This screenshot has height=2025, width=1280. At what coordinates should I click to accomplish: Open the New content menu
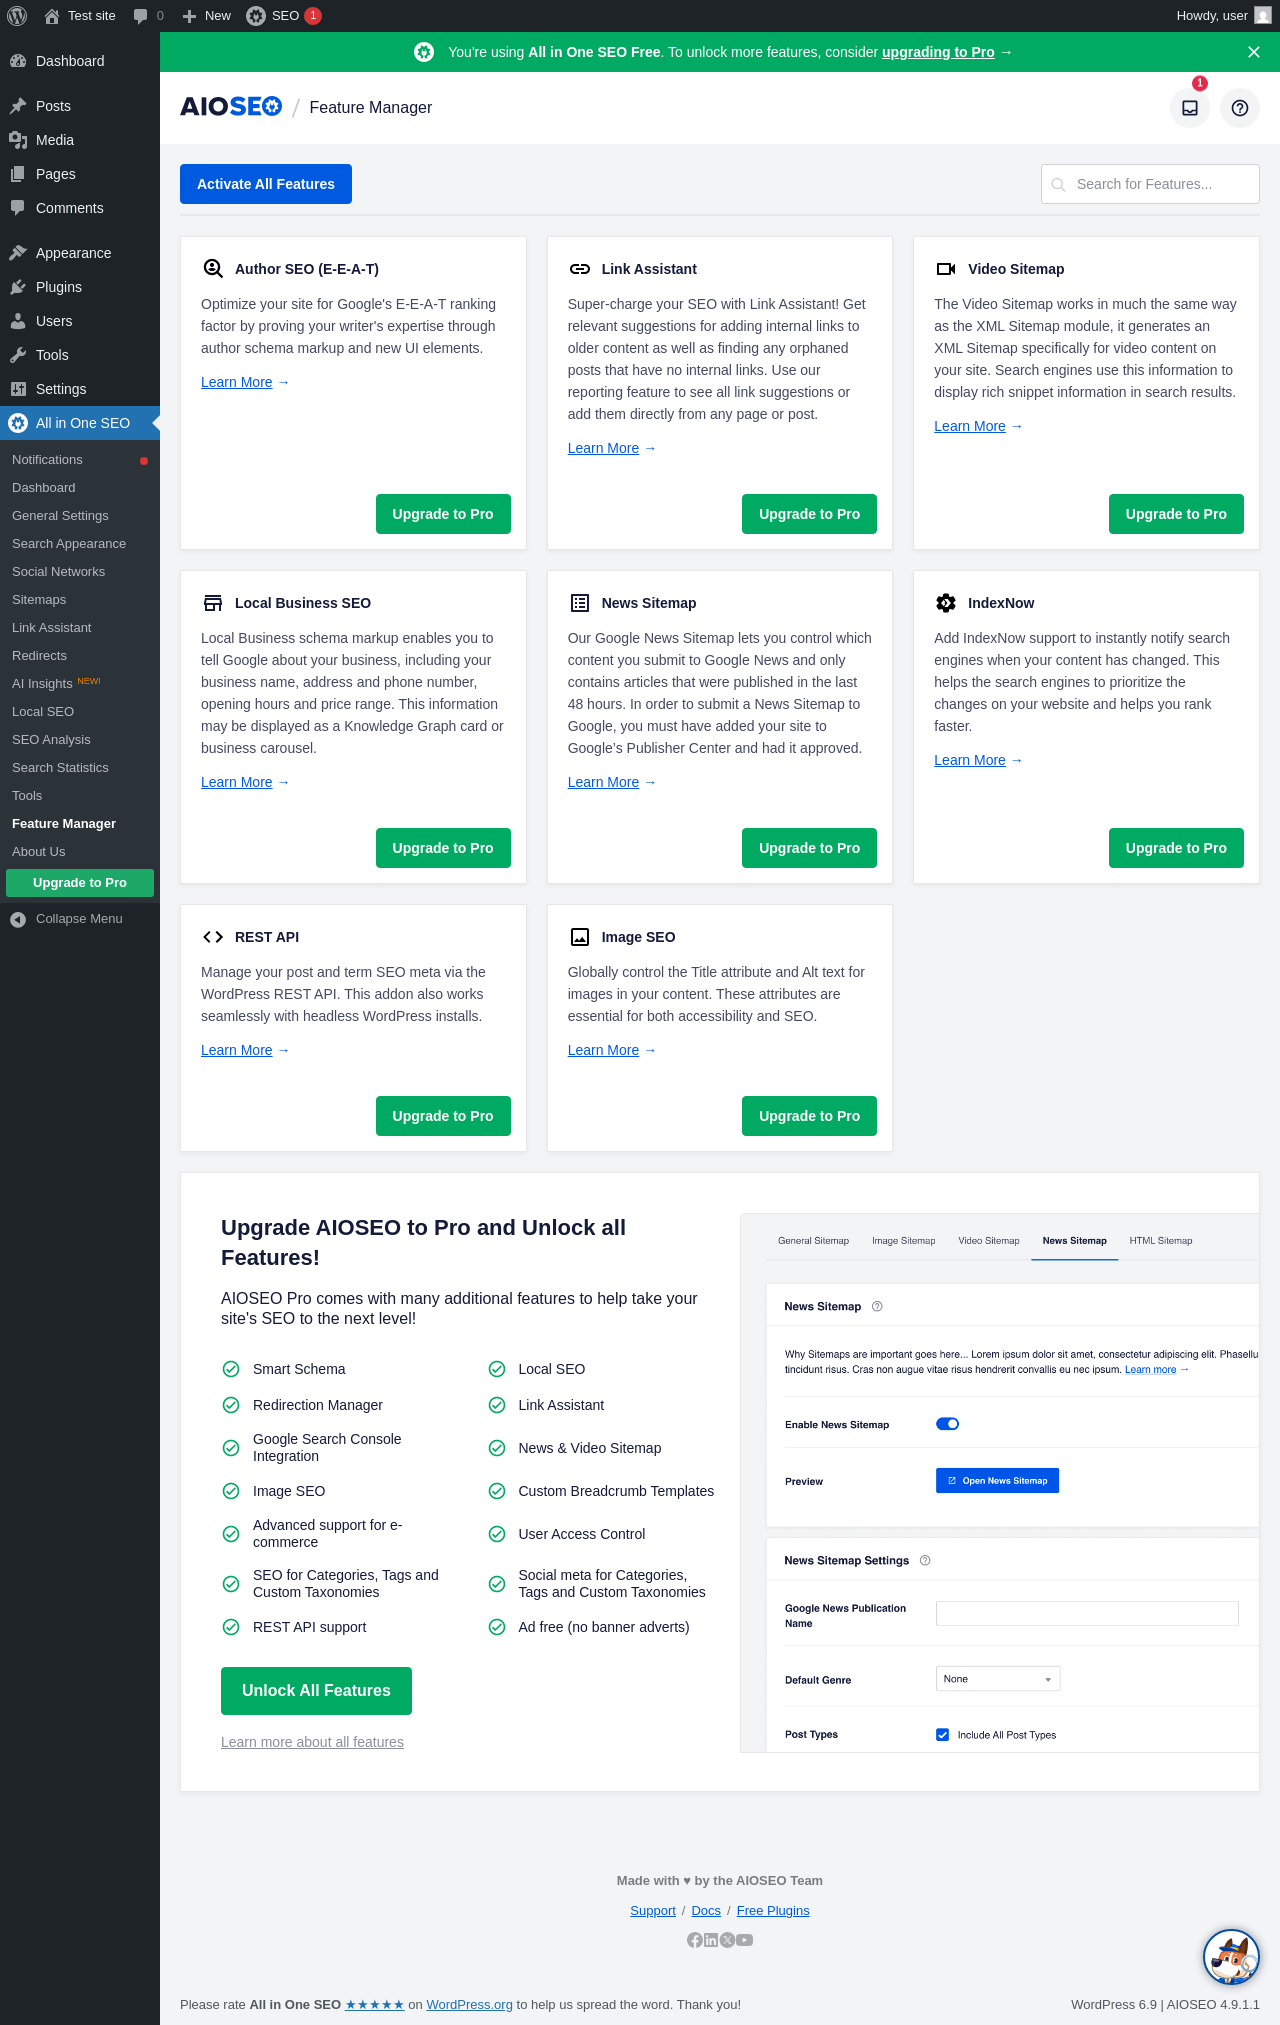(207, 16)
